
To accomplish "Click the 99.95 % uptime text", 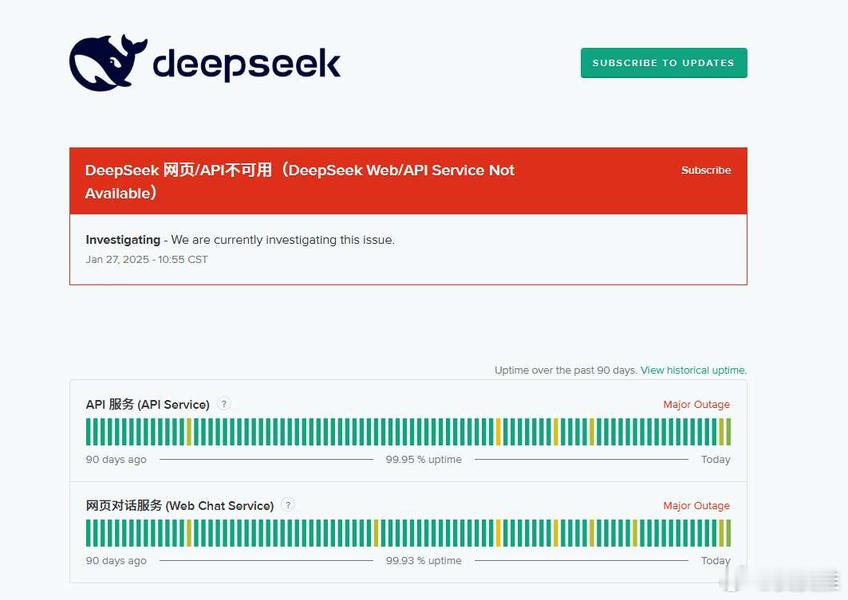I will click(x=423, y=459).
